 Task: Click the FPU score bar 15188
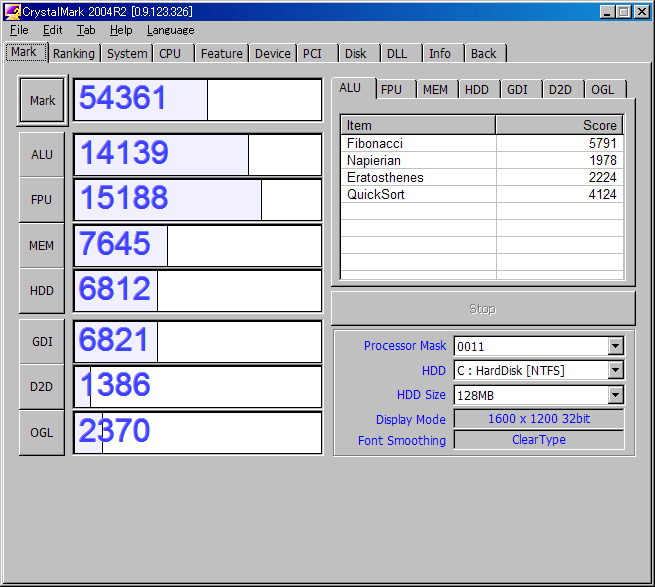click(198, 200)
